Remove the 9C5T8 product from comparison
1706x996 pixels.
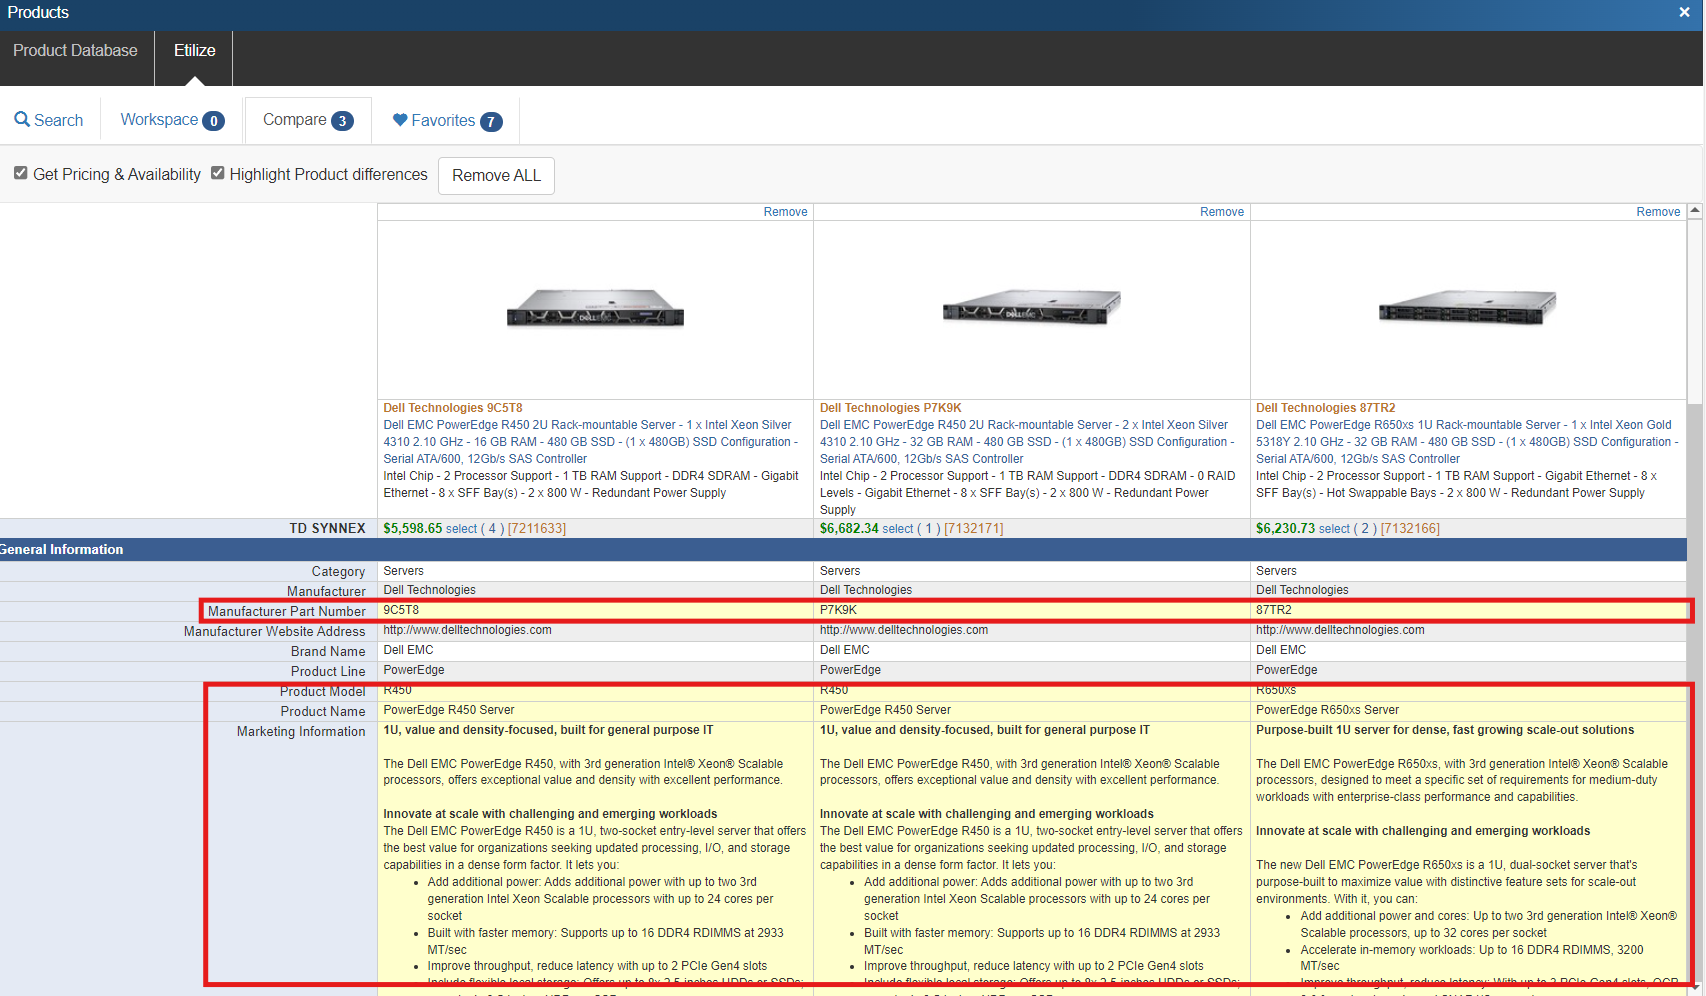tap(785, 212)
